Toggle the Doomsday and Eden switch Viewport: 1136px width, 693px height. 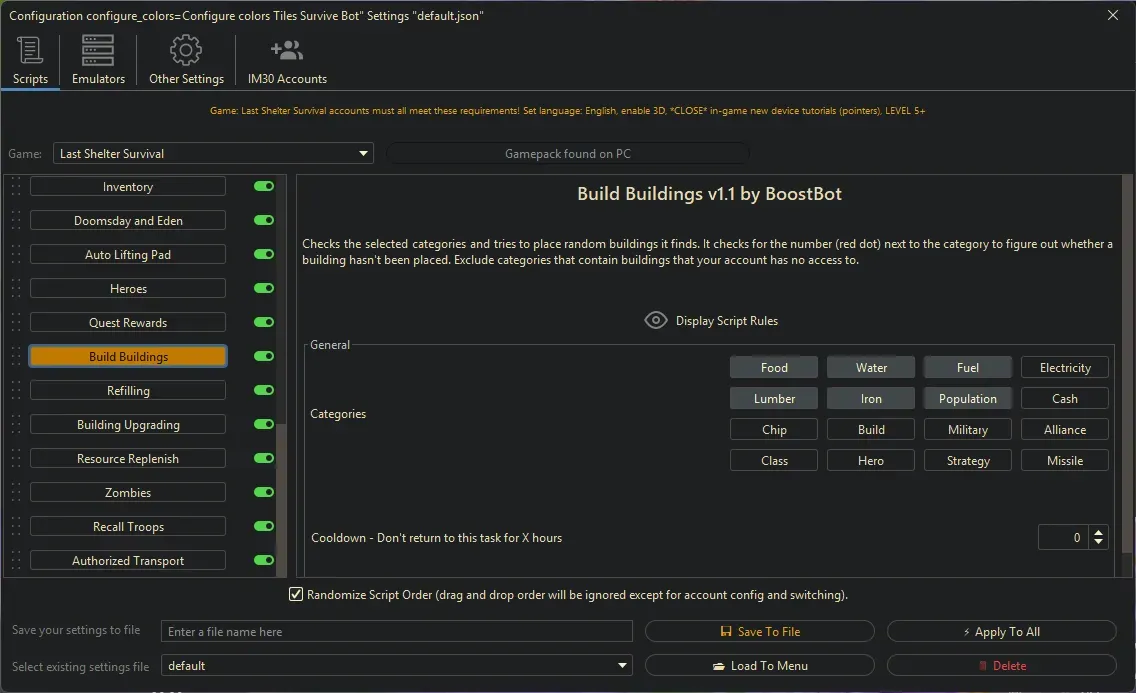click(264, 220)
